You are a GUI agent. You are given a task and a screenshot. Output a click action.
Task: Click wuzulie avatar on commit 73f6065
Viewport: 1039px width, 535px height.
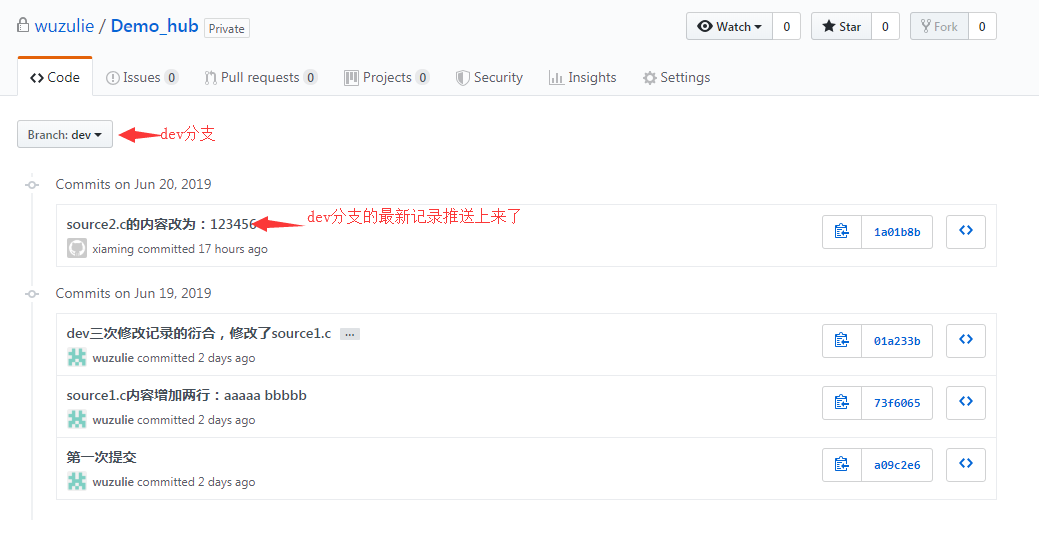point(77,420)
